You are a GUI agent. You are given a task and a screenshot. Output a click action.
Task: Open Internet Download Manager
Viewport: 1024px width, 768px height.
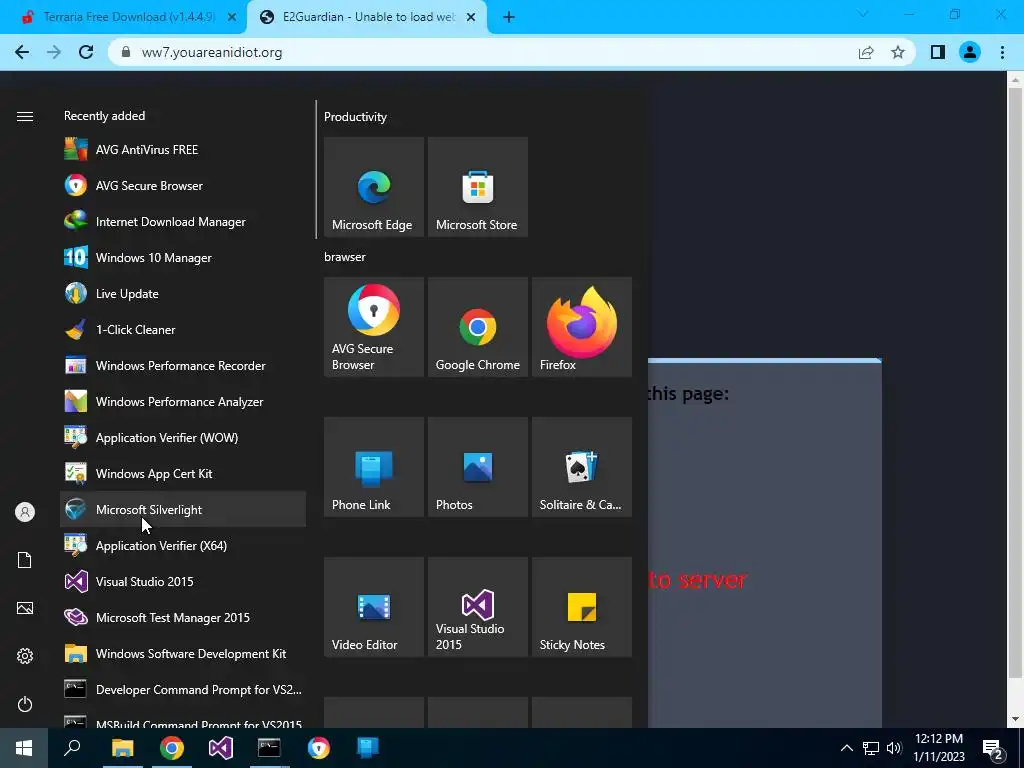[x=183, y=221]
